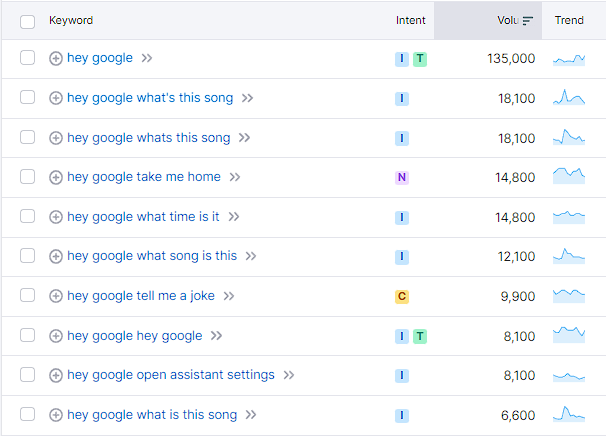The width and height of the screenshot is (606, 436).
Task: Tick 'hey google tell me a joke' checkbox
Action: click(x=27, y=295)
